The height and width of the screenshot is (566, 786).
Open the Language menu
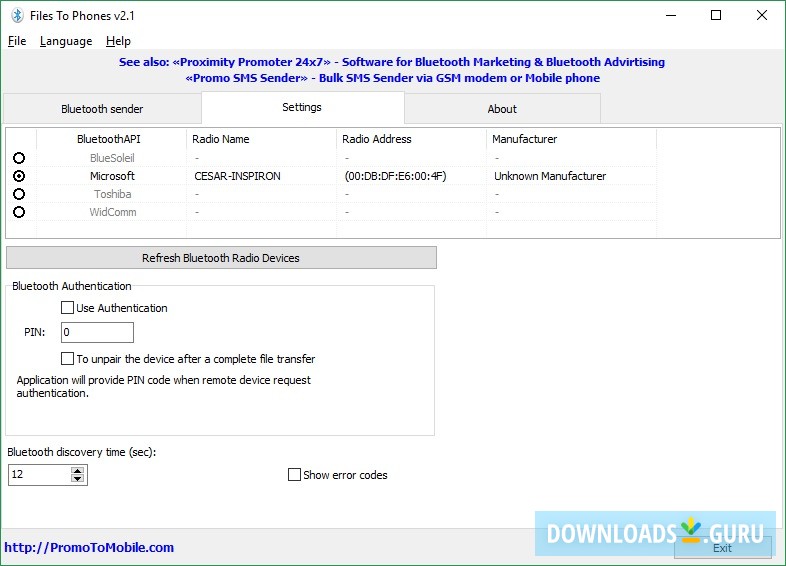point(66,41)
